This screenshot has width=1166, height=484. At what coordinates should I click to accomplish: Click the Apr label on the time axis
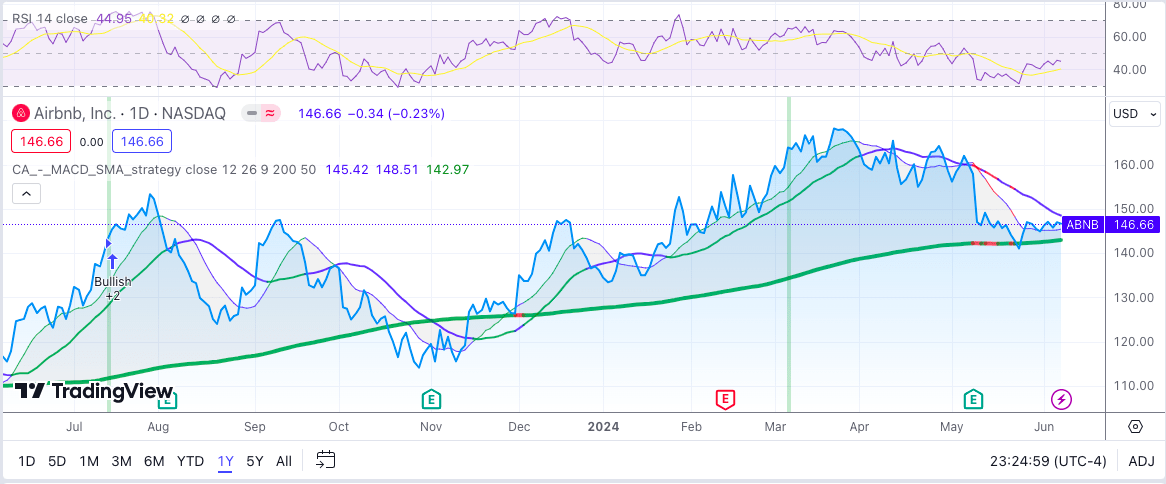859,427
